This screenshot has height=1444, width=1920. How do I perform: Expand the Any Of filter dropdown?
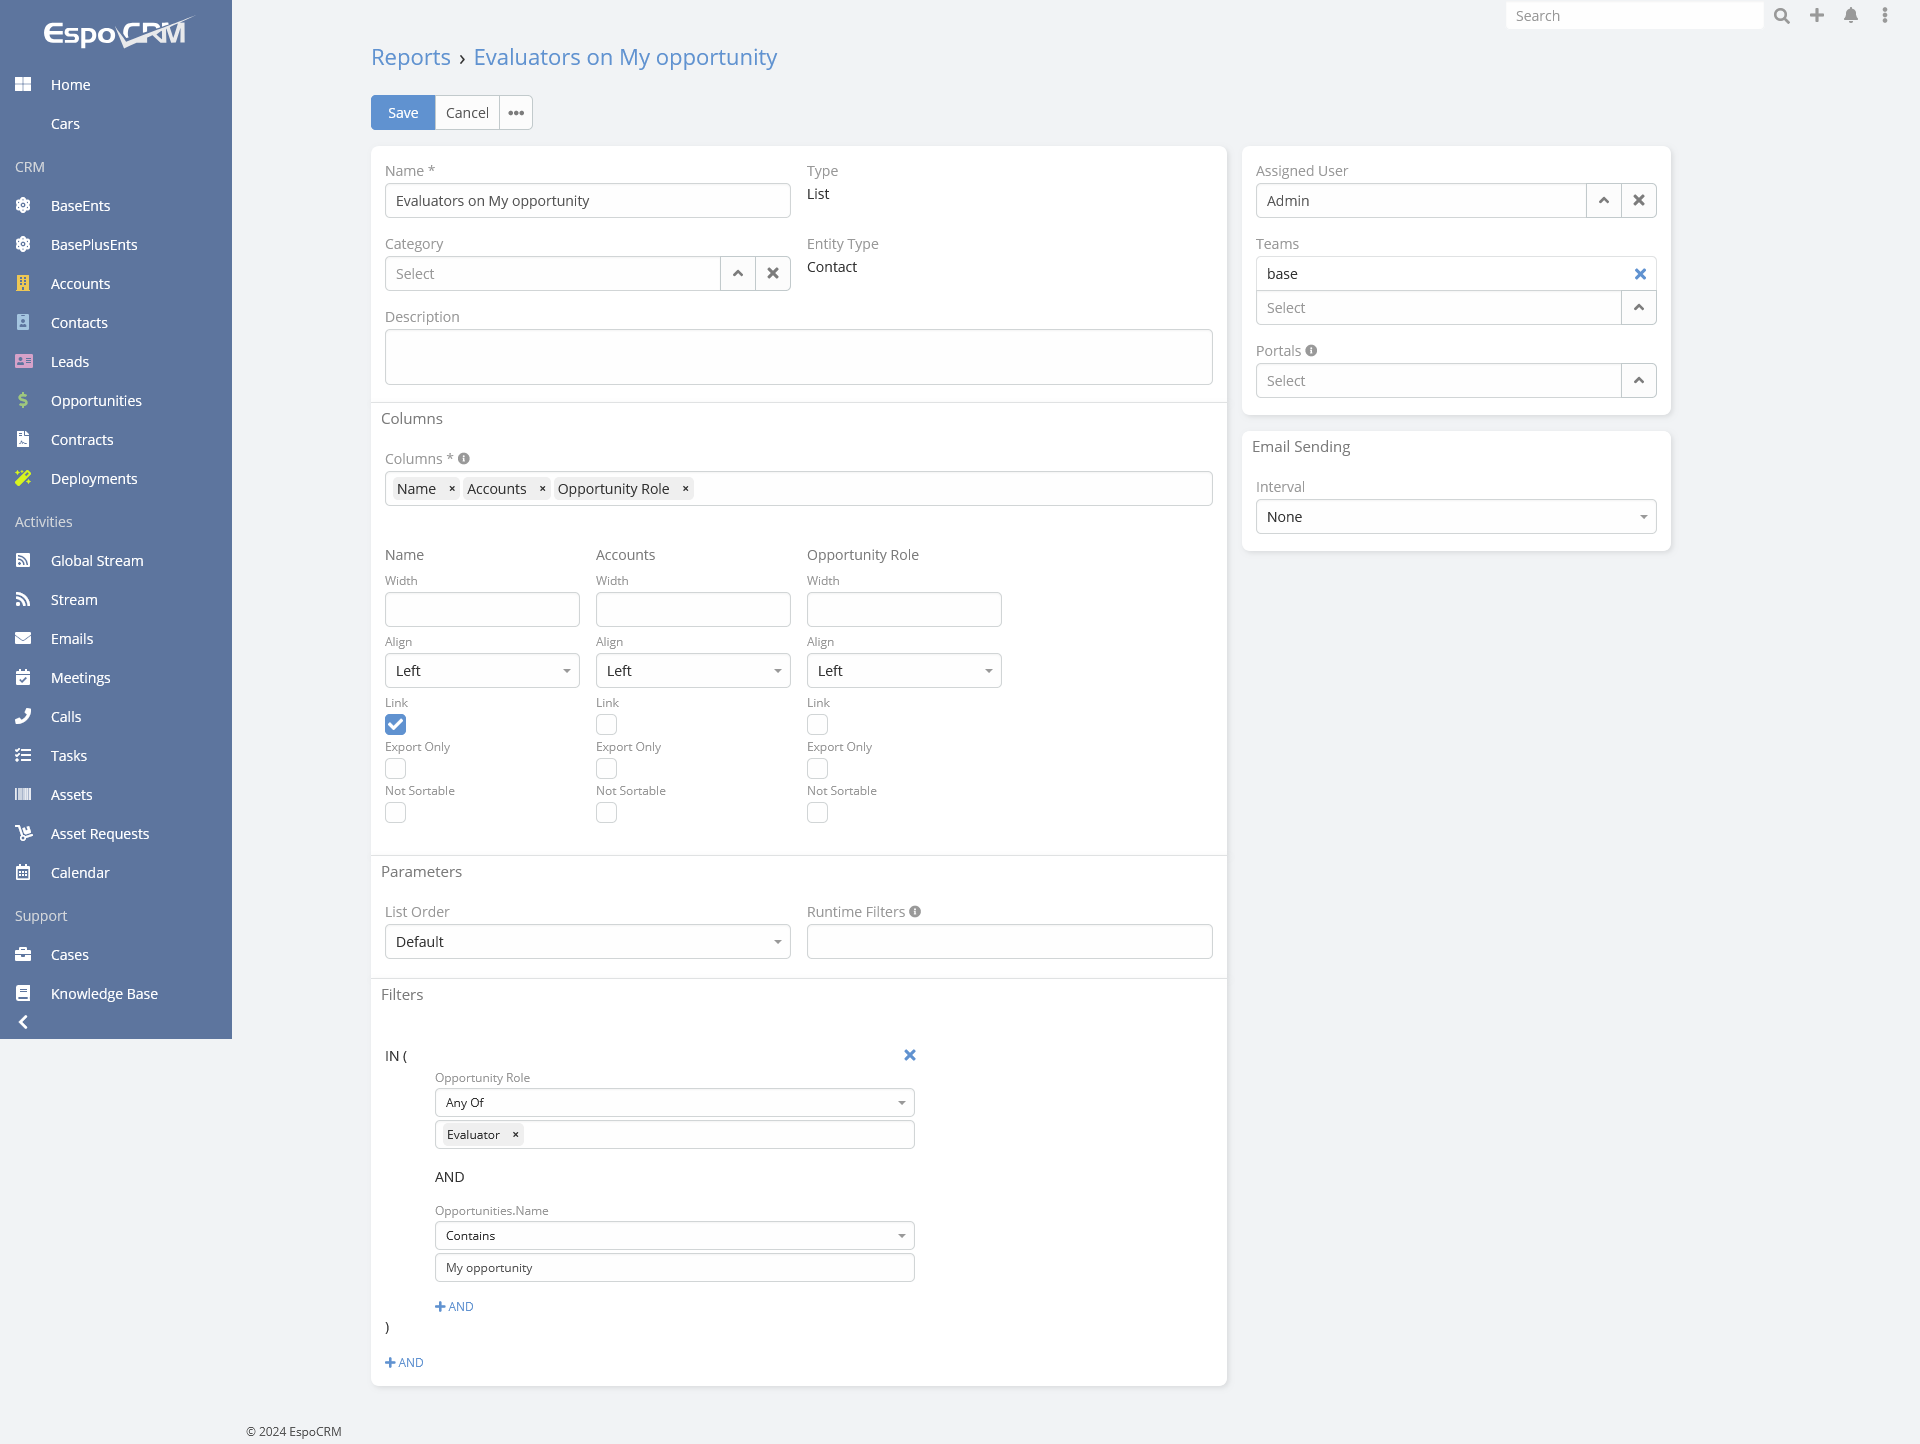(x=674, y=1103)
